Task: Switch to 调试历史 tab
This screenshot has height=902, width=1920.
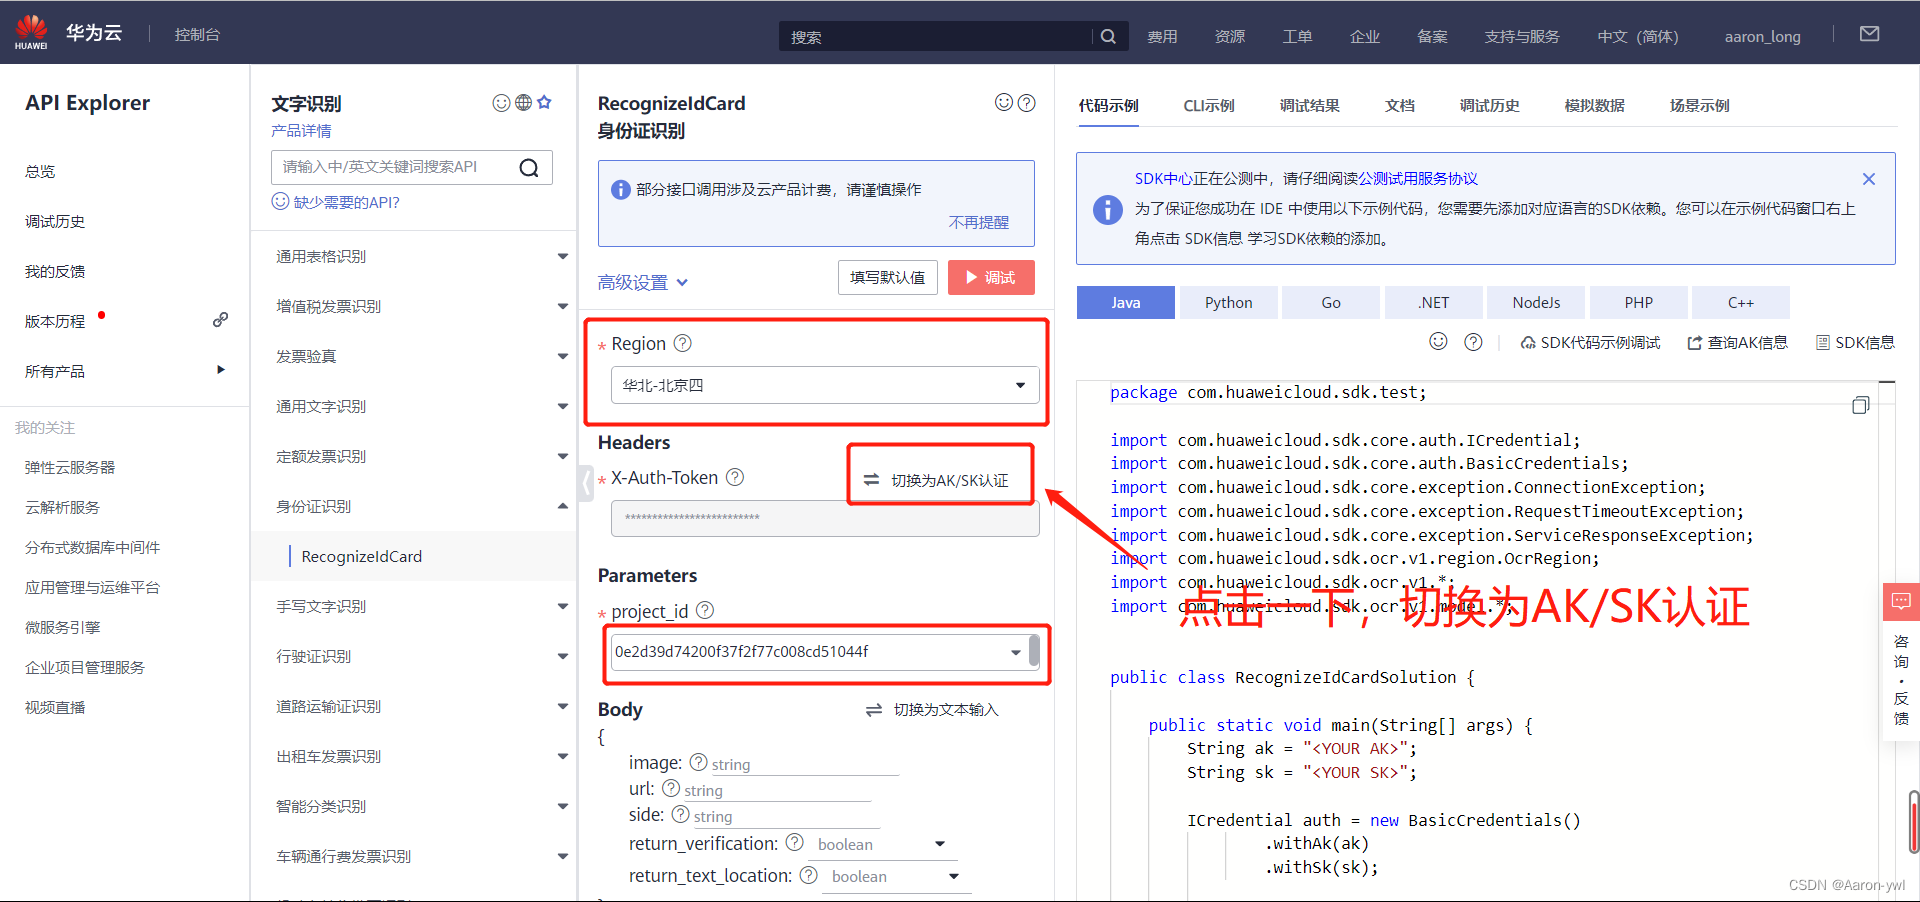Action: [x=1489, y=105]
